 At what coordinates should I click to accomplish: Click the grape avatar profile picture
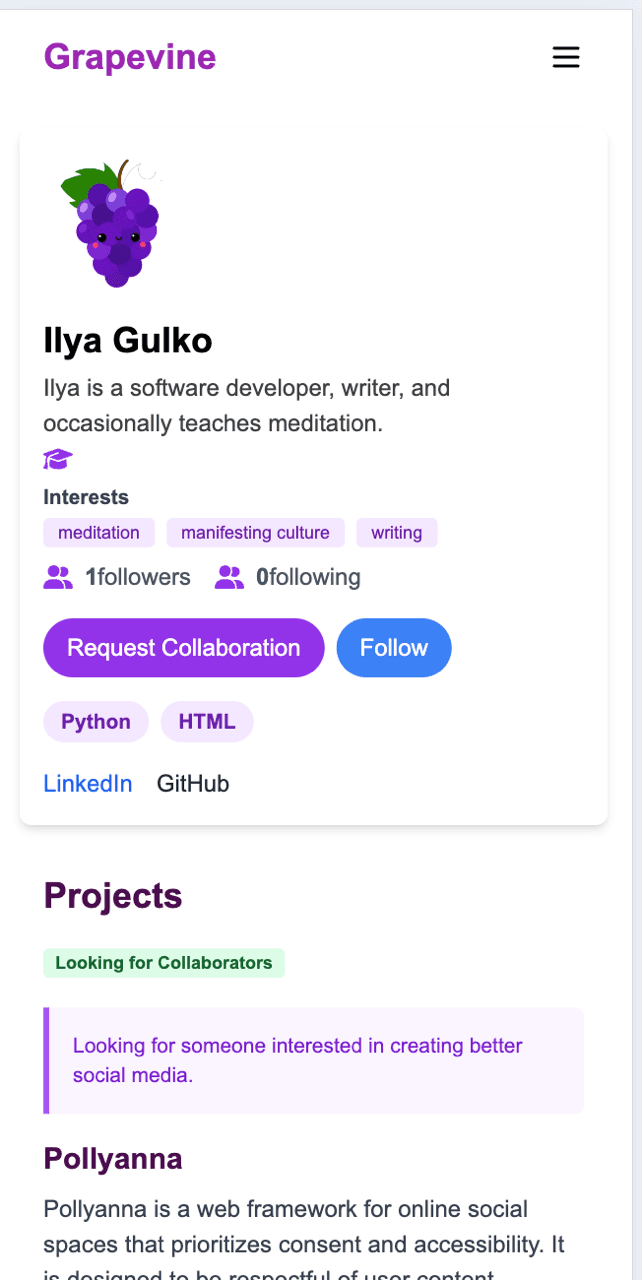click(x=112, y=222)
